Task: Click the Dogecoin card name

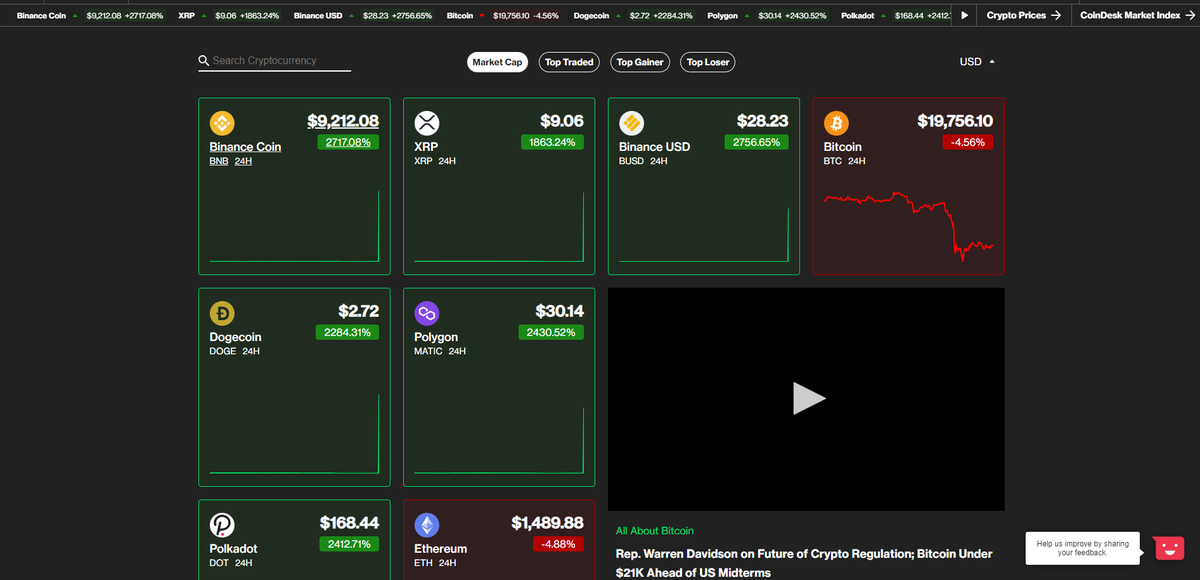Action: tap(235, 338)
